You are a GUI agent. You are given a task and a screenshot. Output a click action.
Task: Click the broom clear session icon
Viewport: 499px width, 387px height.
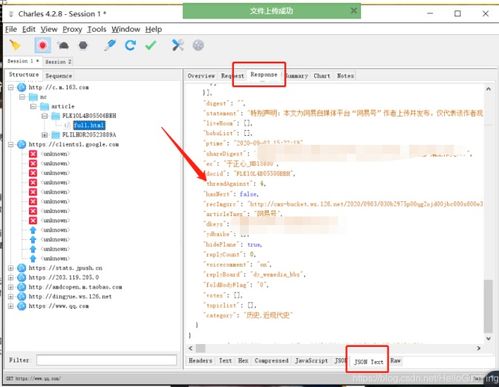click(15, 45)
